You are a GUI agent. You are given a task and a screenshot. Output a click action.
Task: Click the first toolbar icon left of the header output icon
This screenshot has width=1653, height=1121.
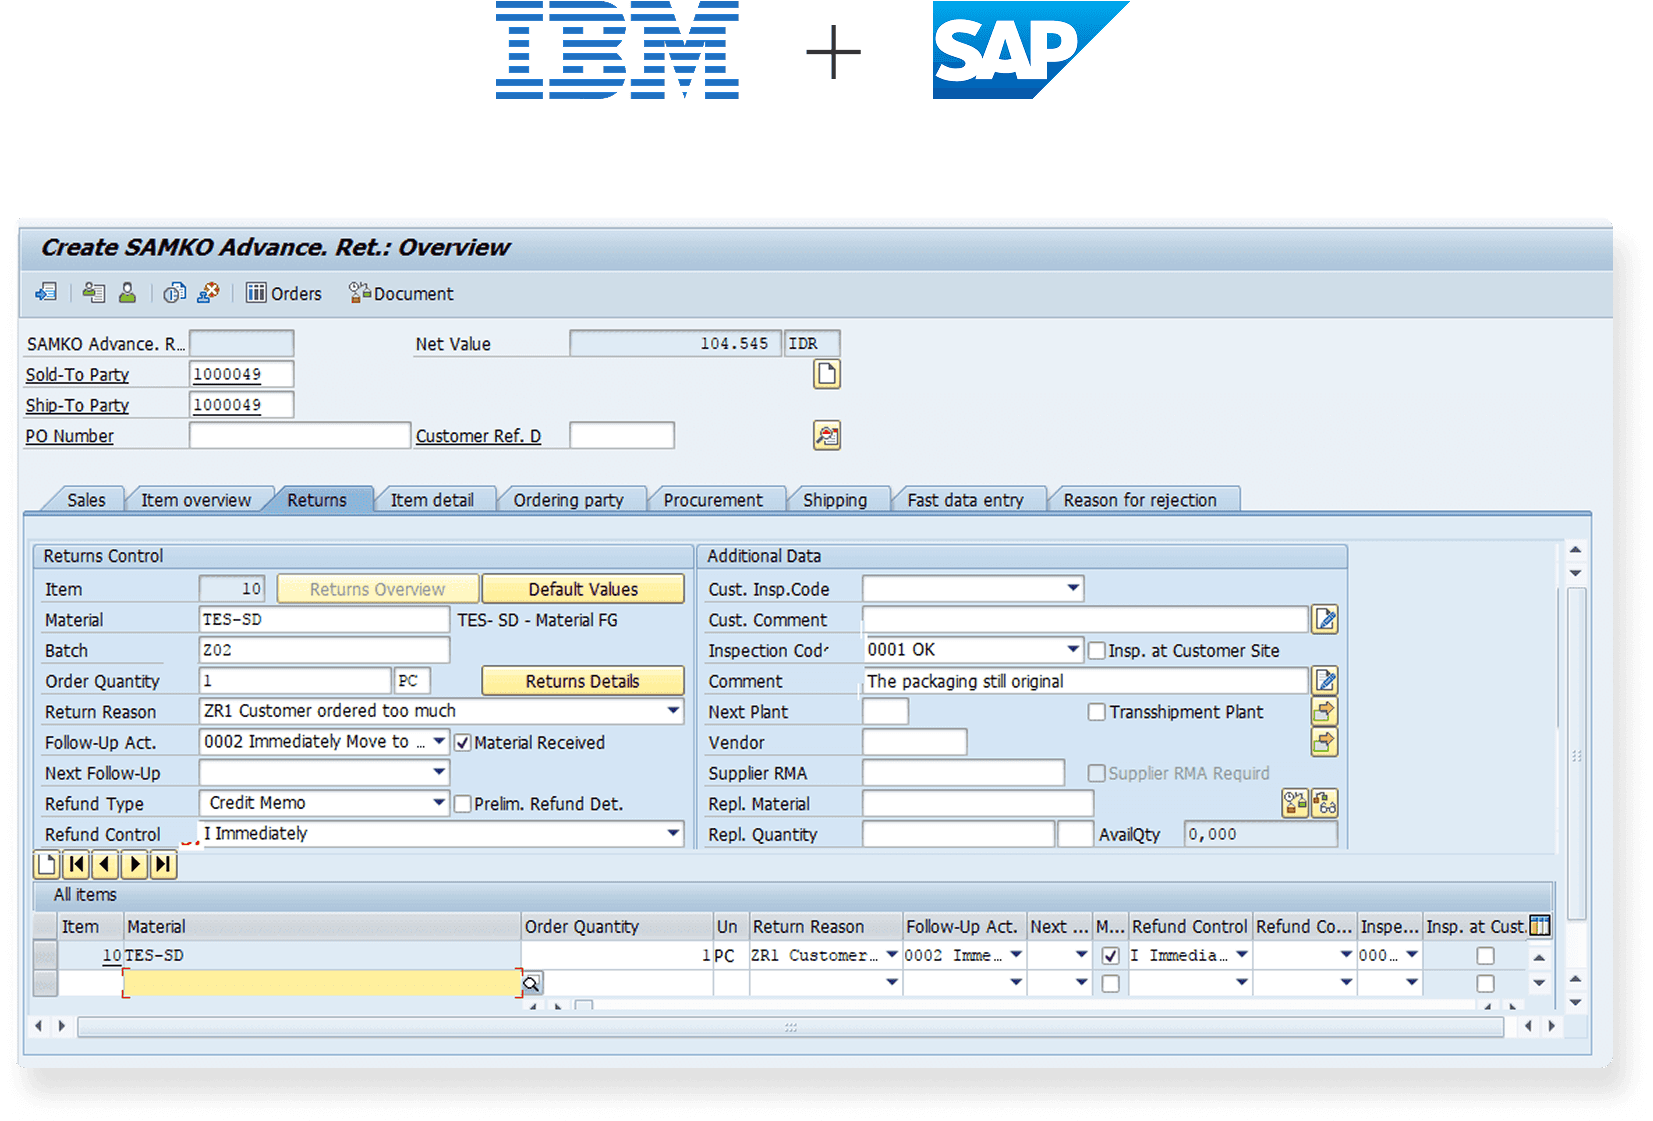tap(46, 292)
